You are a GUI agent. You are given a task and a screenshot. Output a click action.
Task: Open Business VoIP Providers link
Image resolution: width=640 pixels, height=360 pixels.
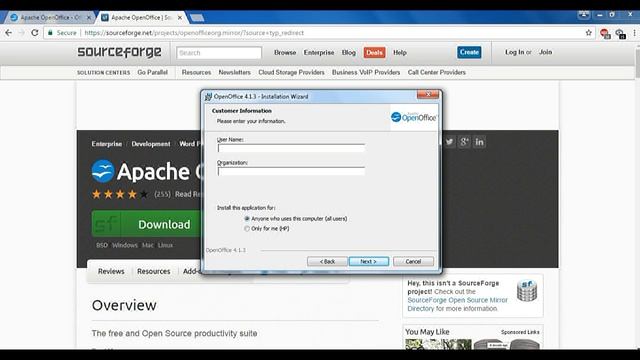click(366, 72)
